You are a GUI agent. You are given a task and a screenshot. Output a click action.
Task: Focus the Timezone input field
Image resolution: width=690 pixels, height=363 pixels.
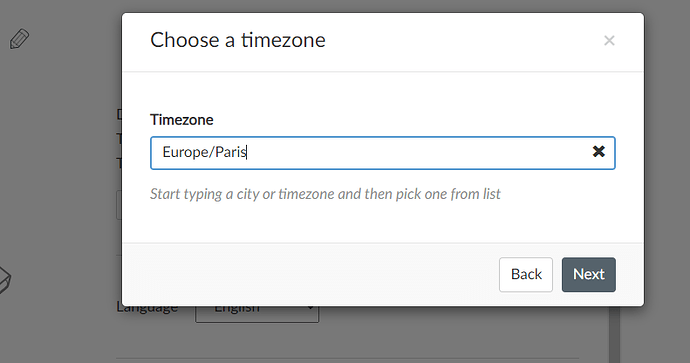[382, 153]
